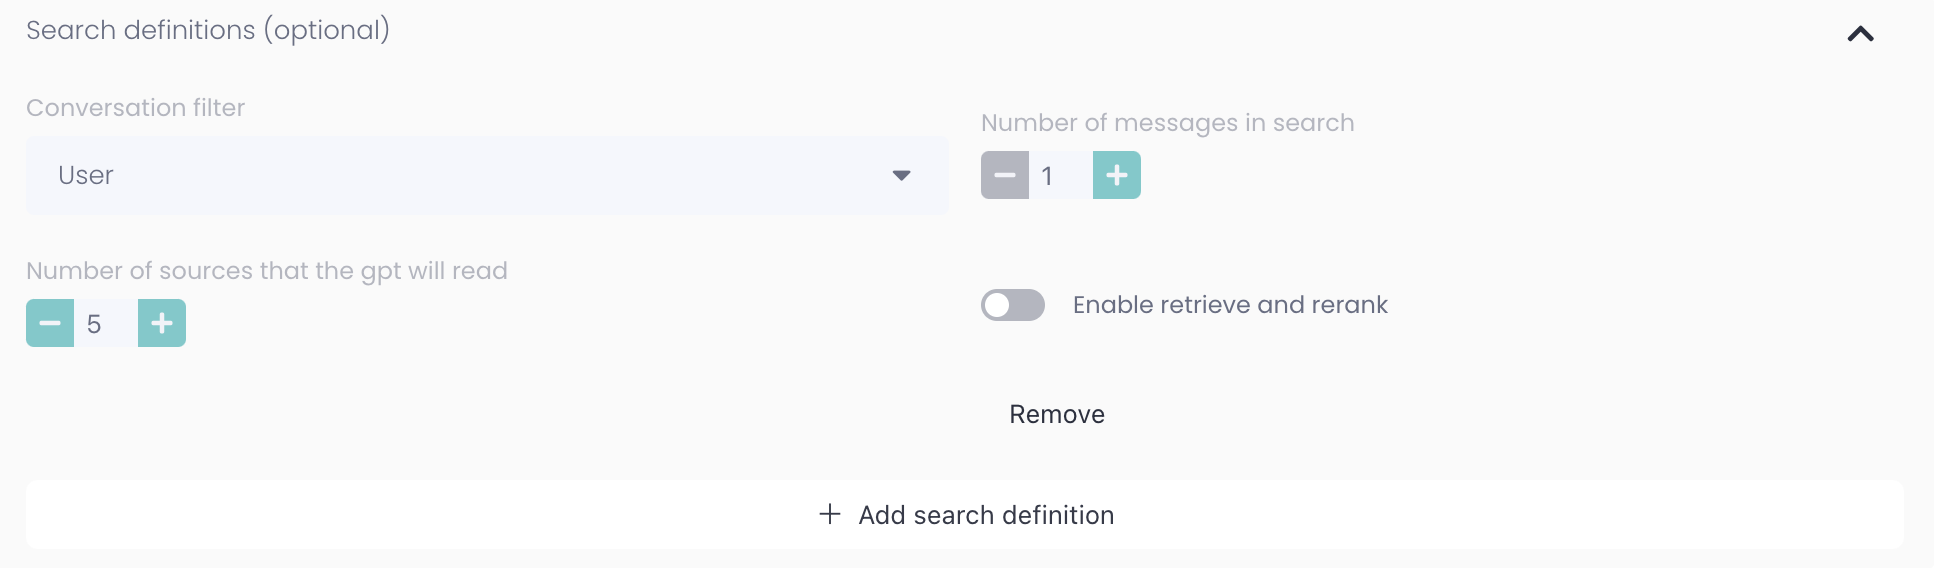Click the Conversation filter dropdown arrow
Viewport: 1934px width, 568px height.
click(901, 176)
